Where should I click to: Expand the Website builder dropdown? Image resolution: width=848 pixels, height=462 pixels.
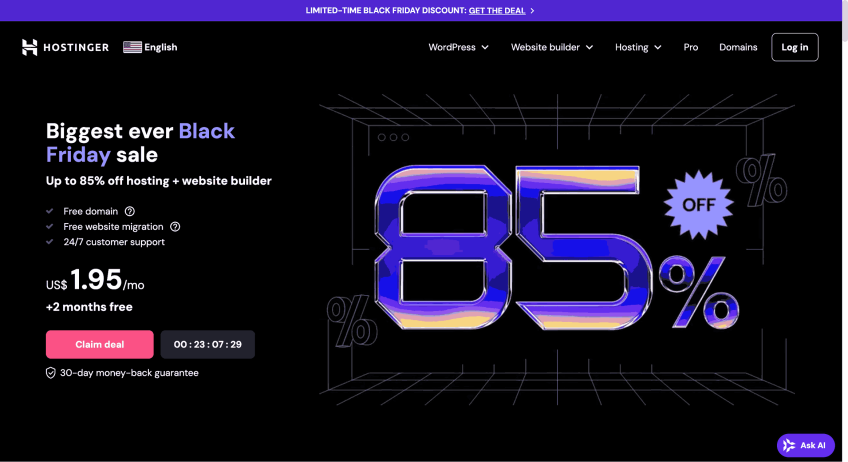point(552,47)
